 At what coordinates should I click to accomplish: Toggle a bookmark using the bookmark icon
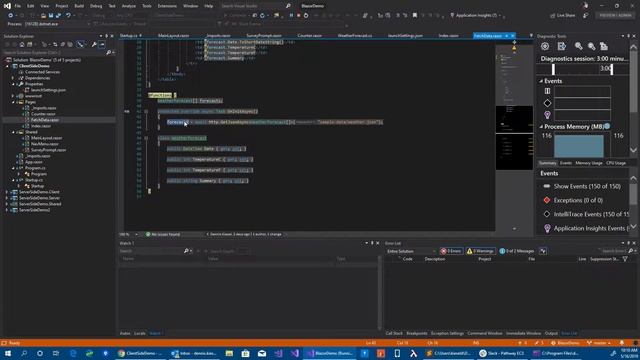(x=415, y=16)
